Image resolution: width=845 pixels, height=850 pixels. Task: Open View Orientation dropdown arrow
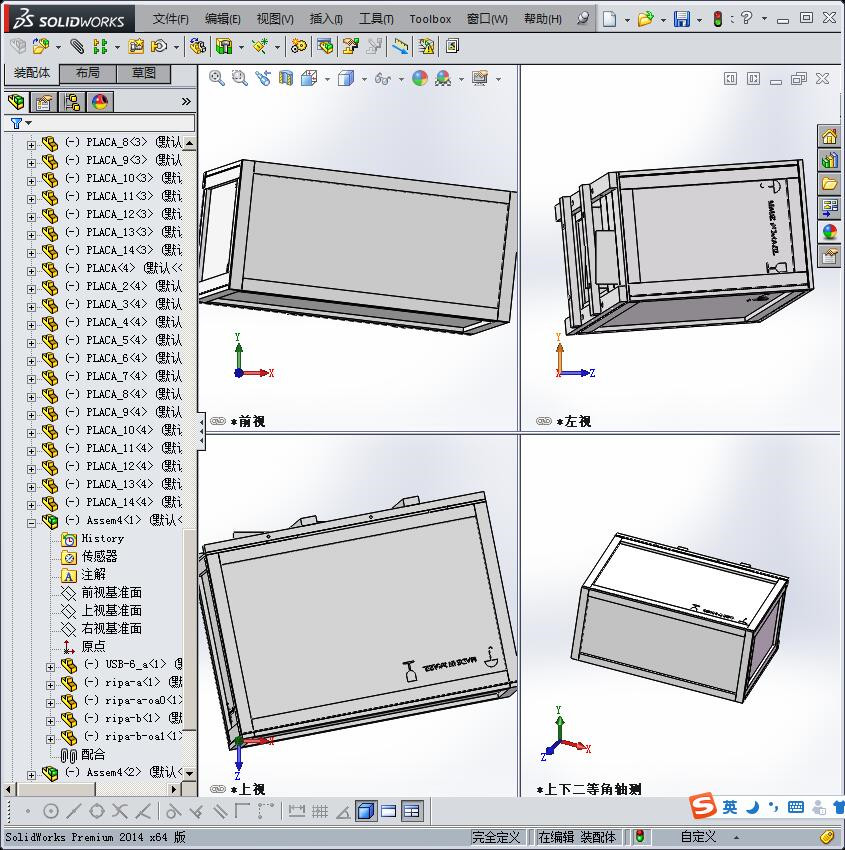327,79
